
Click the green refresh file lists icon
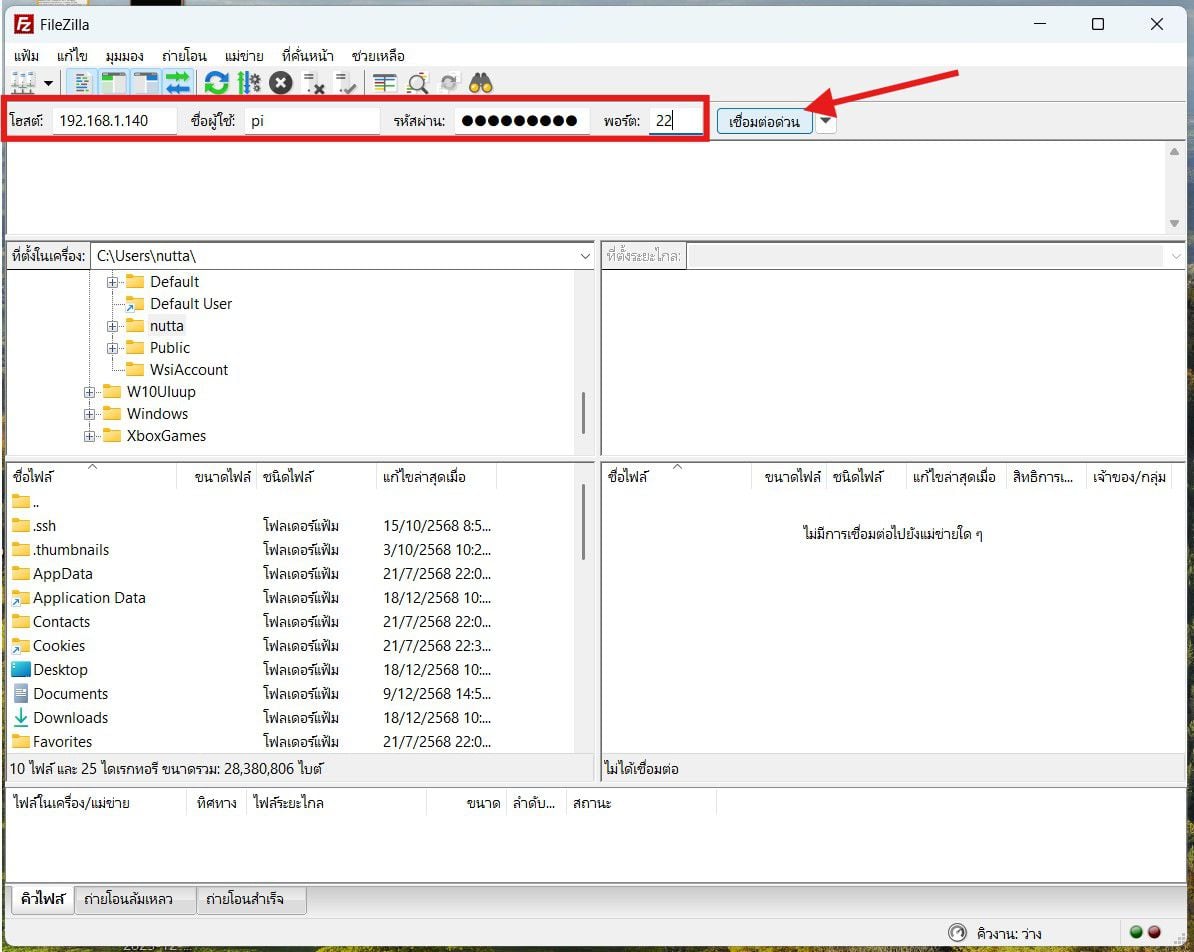click(x=217, y=82)
